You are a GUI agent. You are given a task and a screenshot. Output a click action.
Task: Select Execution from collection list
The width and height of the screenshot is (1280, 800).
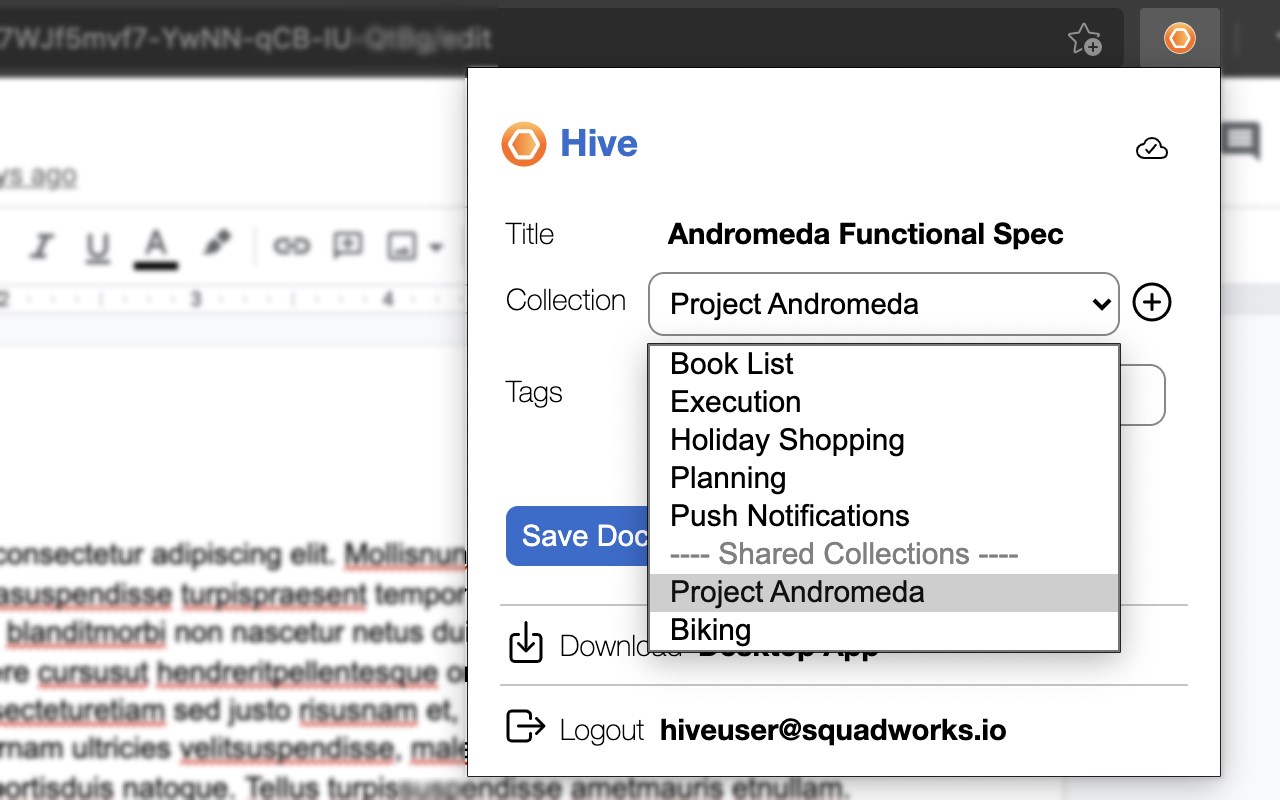tap(884, 402)
